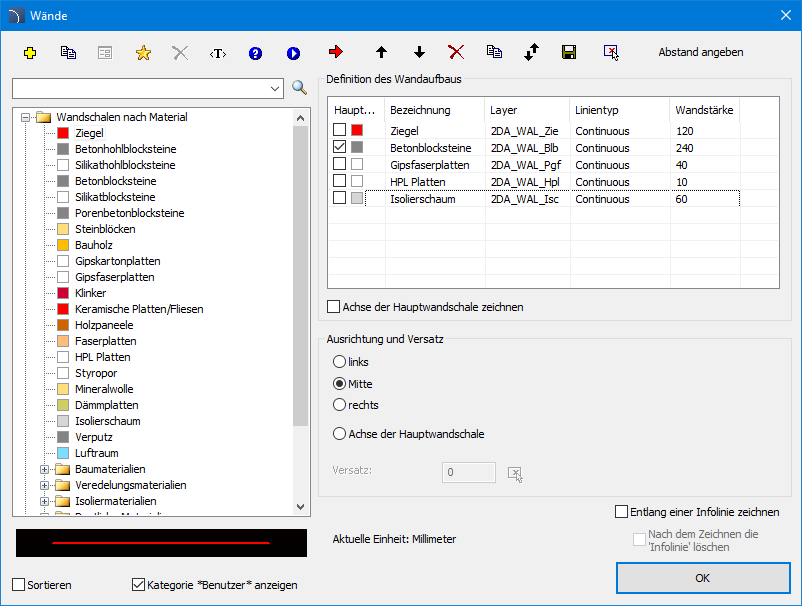Toggle the Sortieren checkbox
This screenshot has width=802, height=606.
click(19, 584)
